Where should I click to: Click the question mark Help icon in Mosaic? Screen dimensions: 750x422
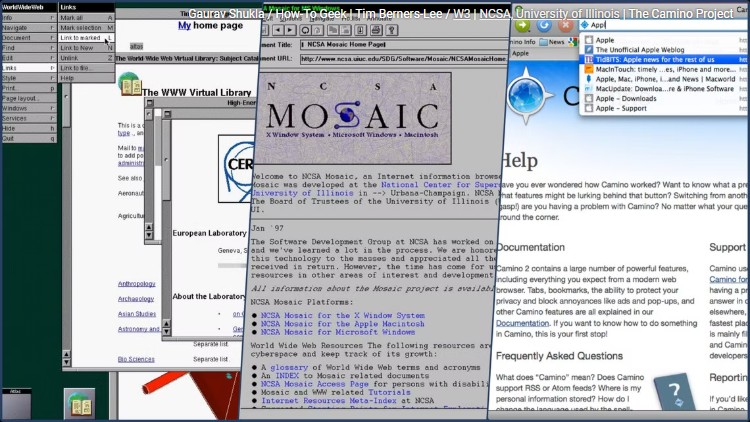(392, 30)
